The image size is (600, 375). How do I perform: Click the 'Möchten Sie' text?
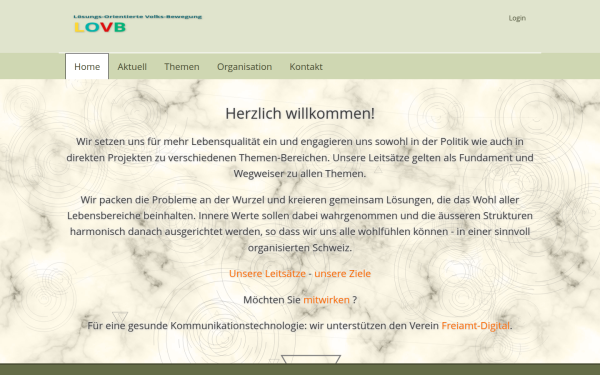pos(272,300)
